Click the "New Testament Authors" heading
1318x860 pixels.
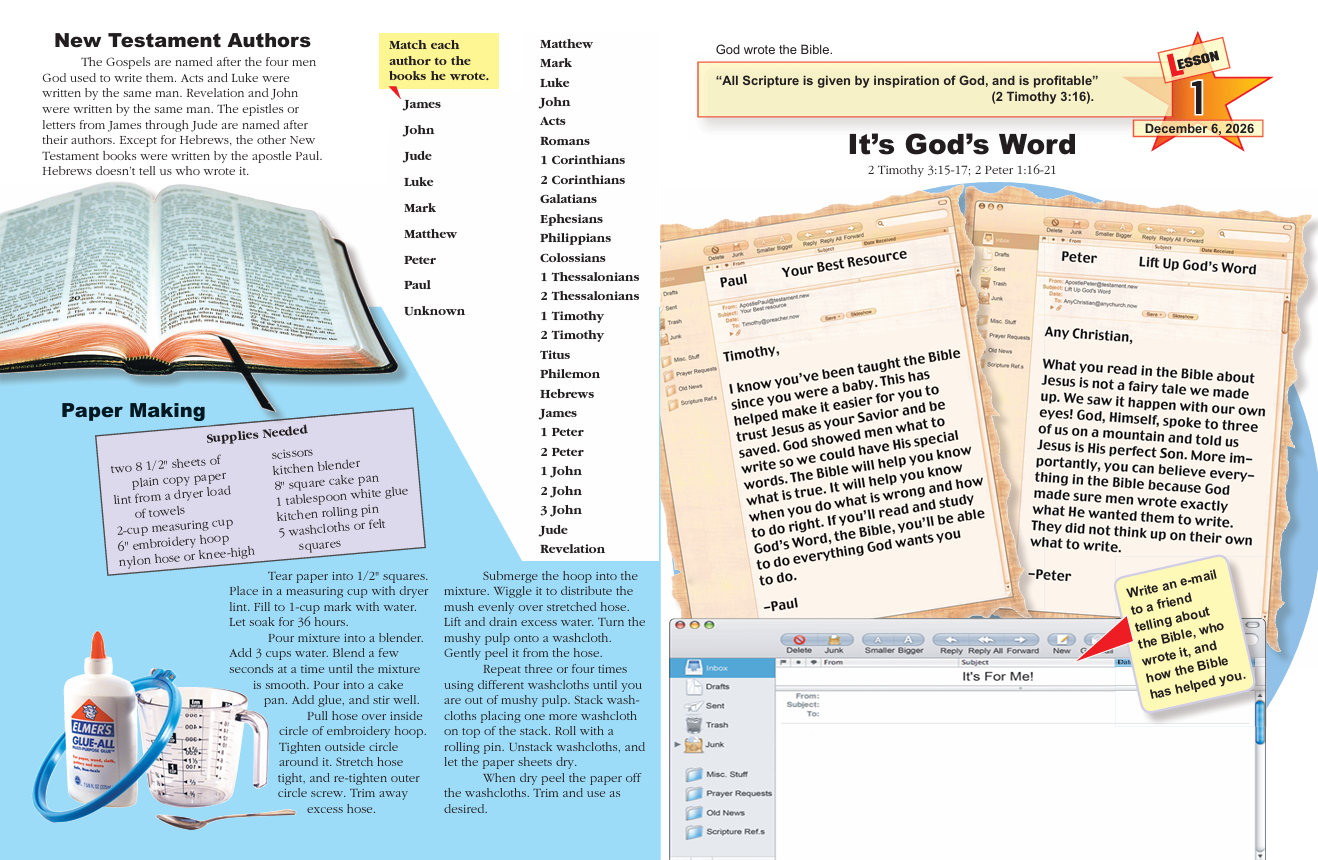coord(182,41)
